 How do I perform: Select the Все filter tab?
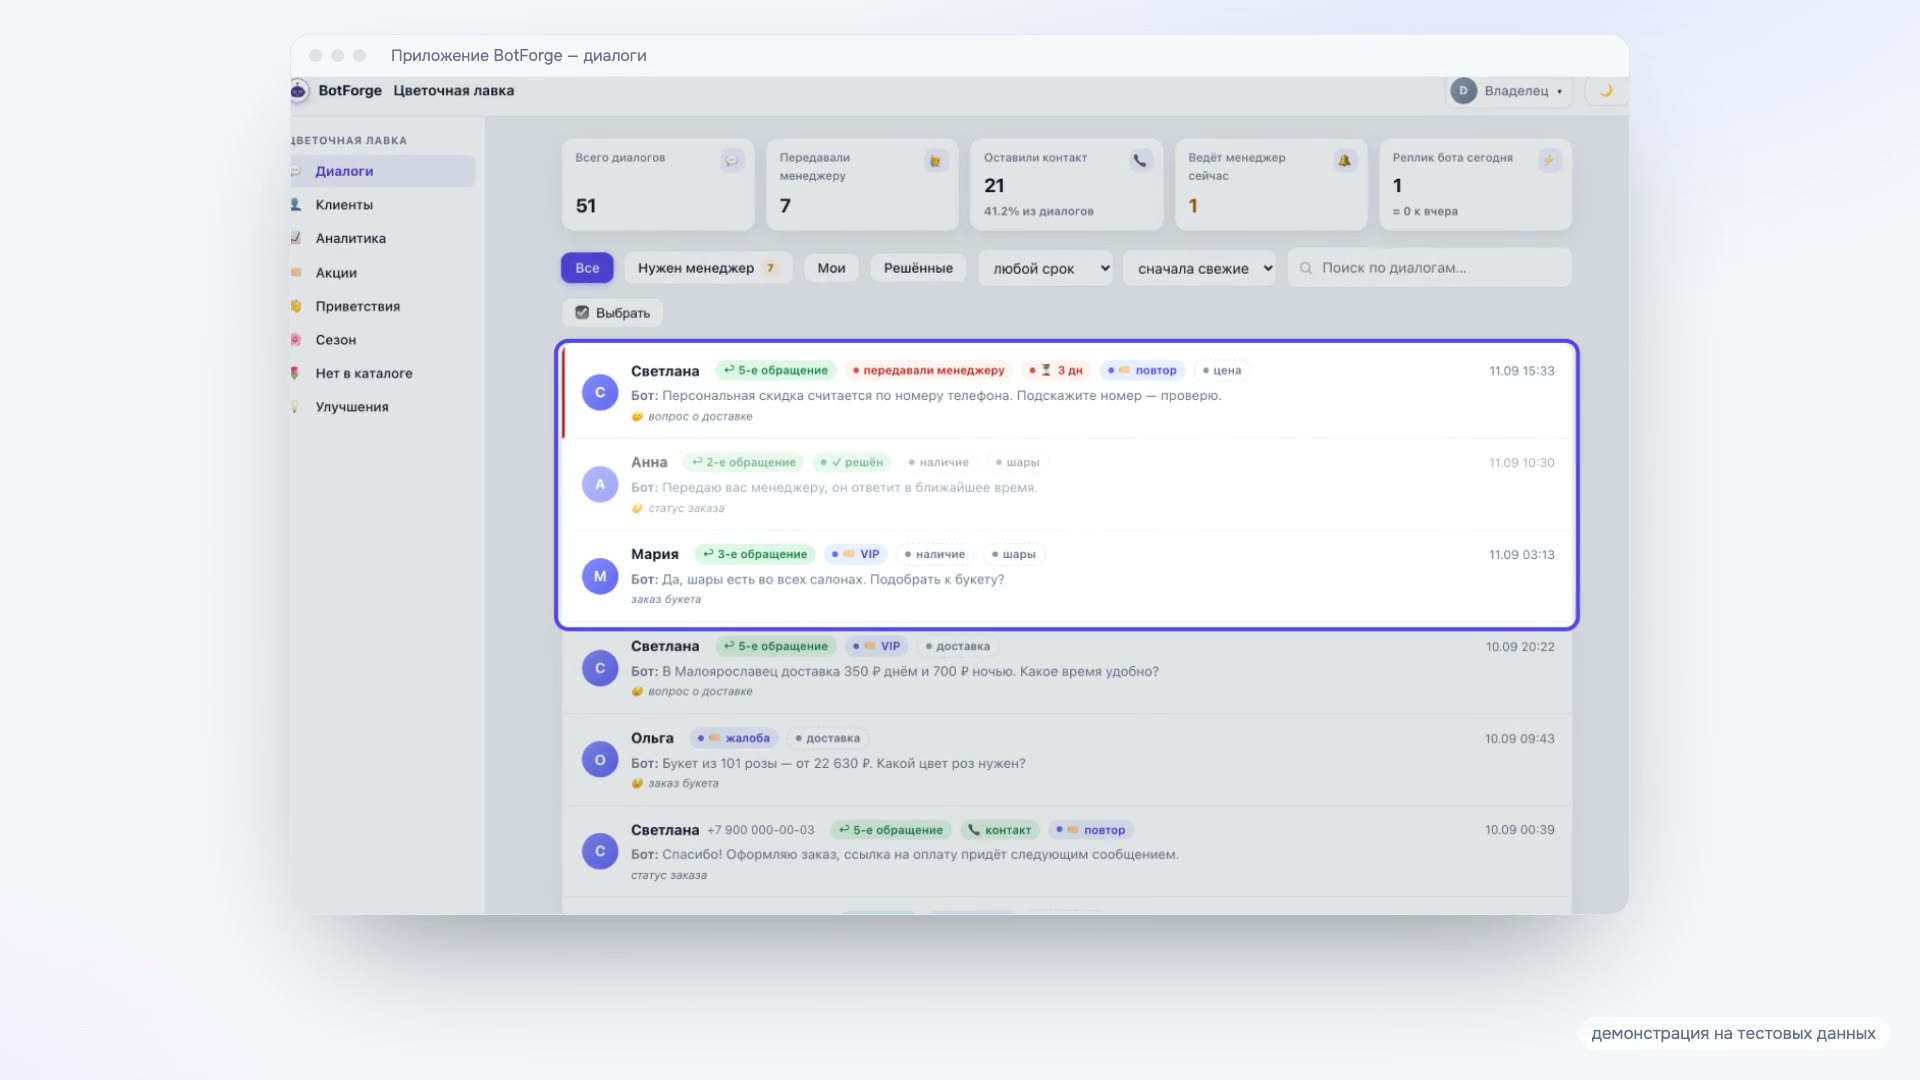587,268
